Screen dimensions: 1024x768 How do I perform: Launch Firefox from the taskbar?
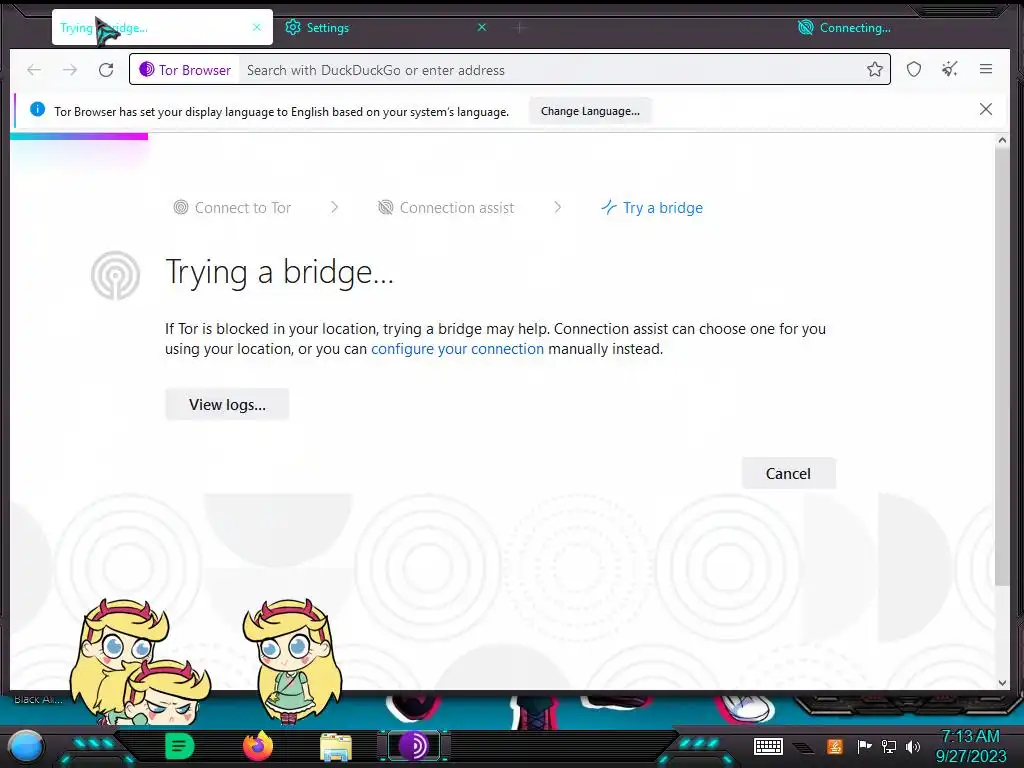coord(258,746)
